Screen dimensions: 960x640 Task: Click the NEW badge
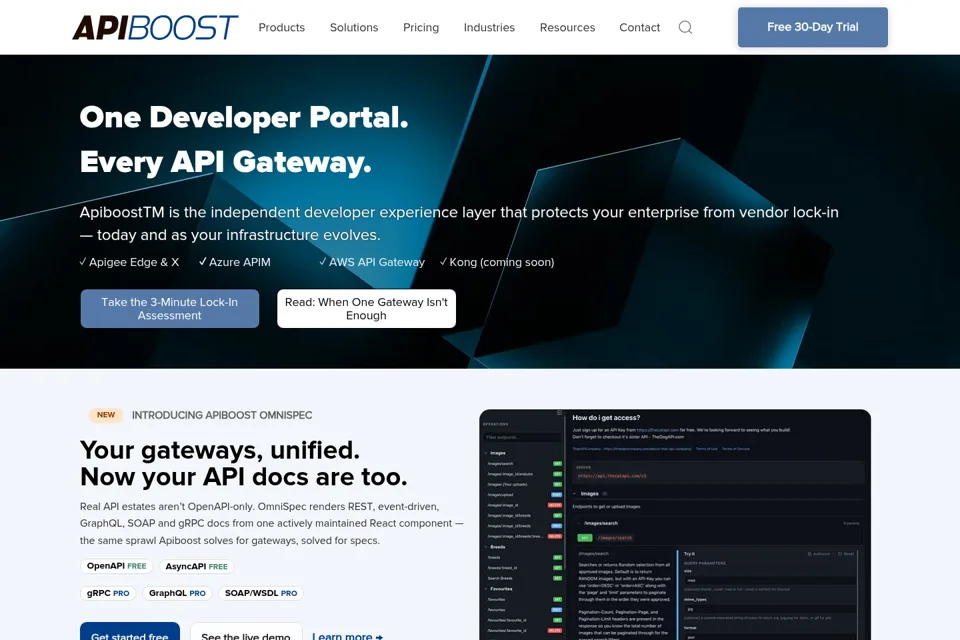tap(106, 415)
